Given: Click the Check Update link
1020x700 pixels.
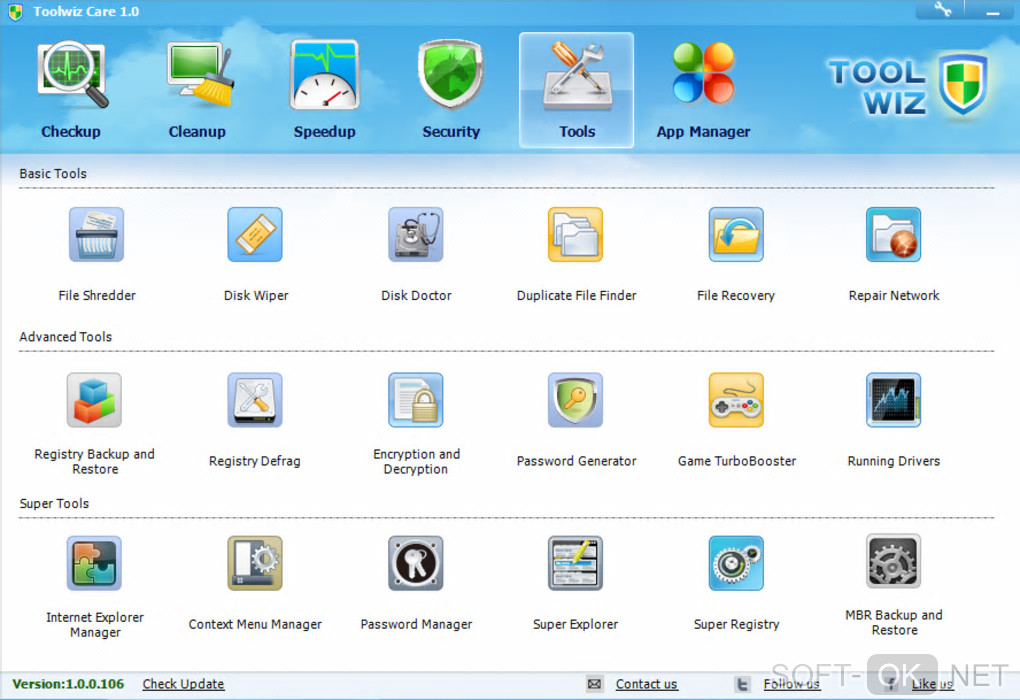Looking at the screenshot, I should (183, 684).
